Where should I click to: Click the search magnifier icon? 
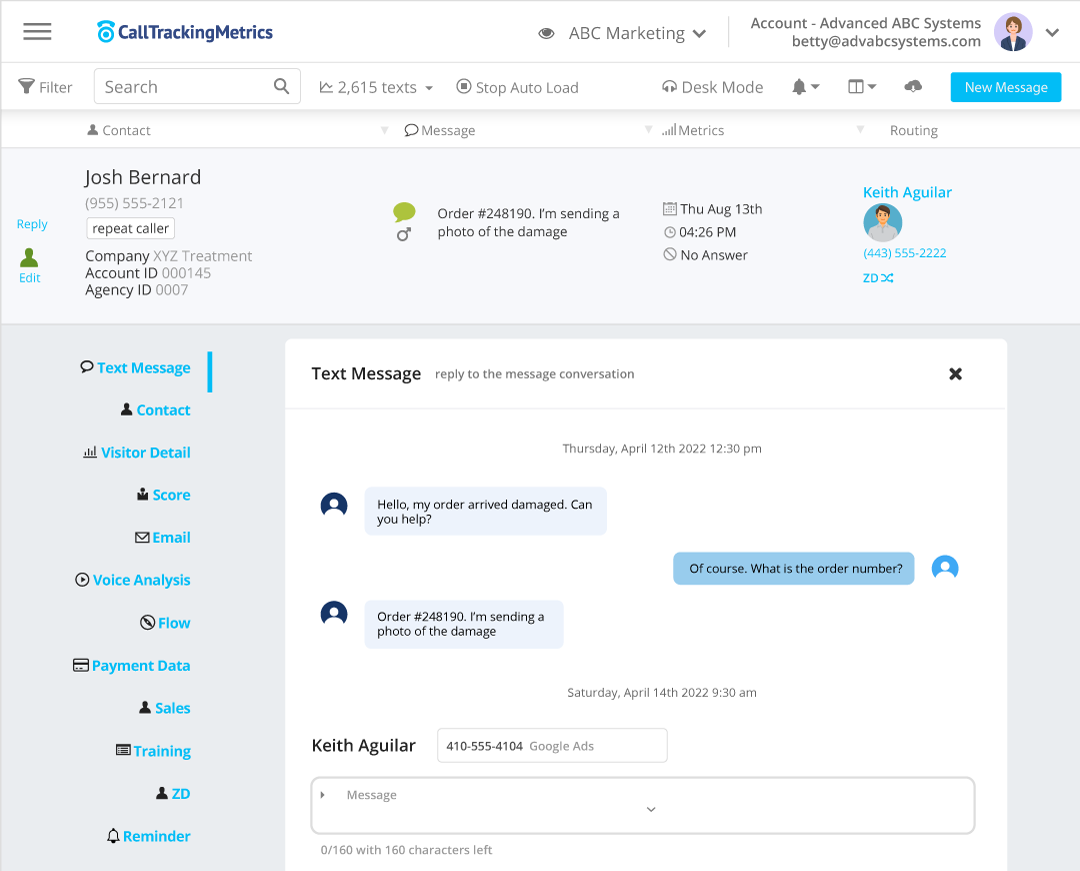click(x=281, y=87)
